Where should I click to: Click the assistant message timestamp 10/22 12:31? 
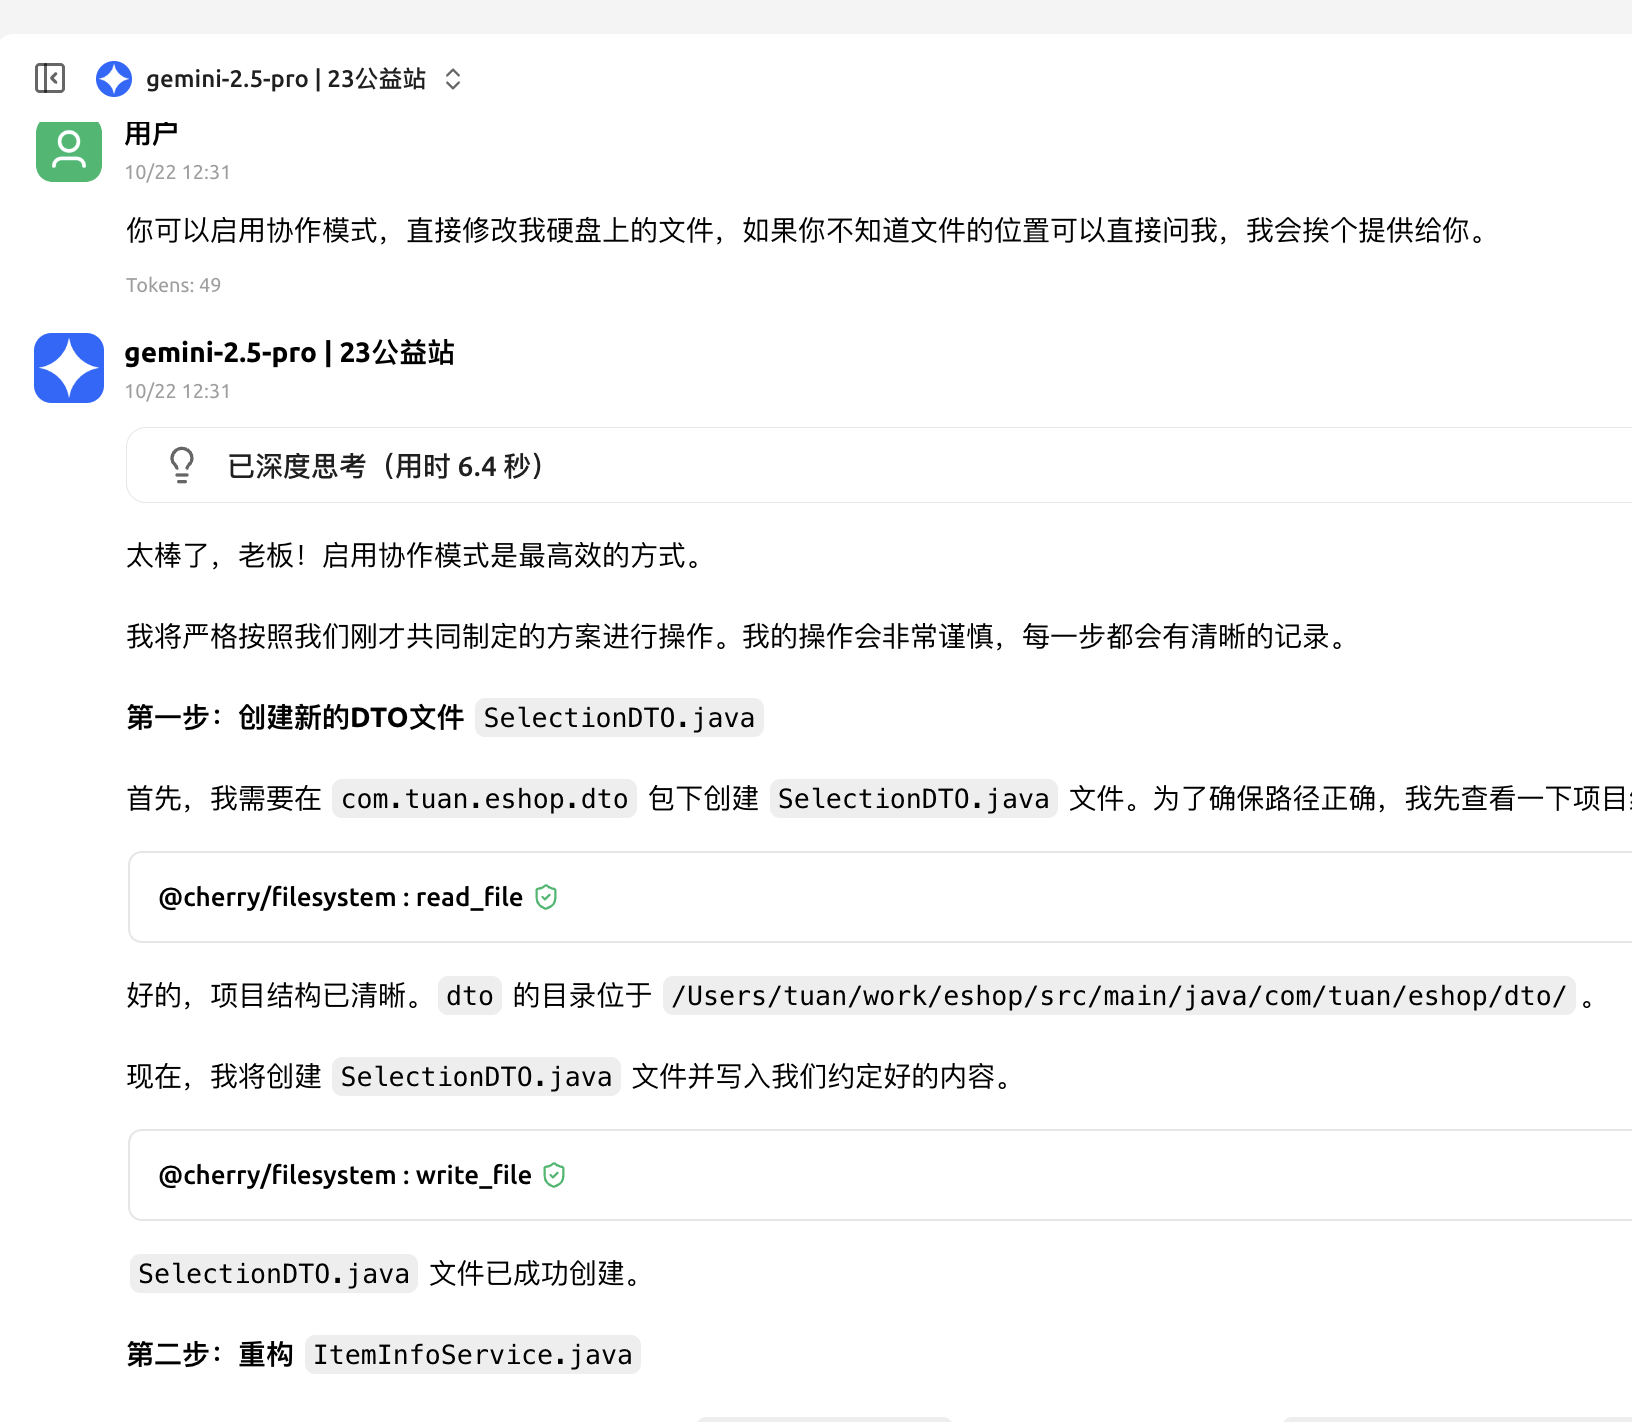pyautogui.click(x=178, y=391)
